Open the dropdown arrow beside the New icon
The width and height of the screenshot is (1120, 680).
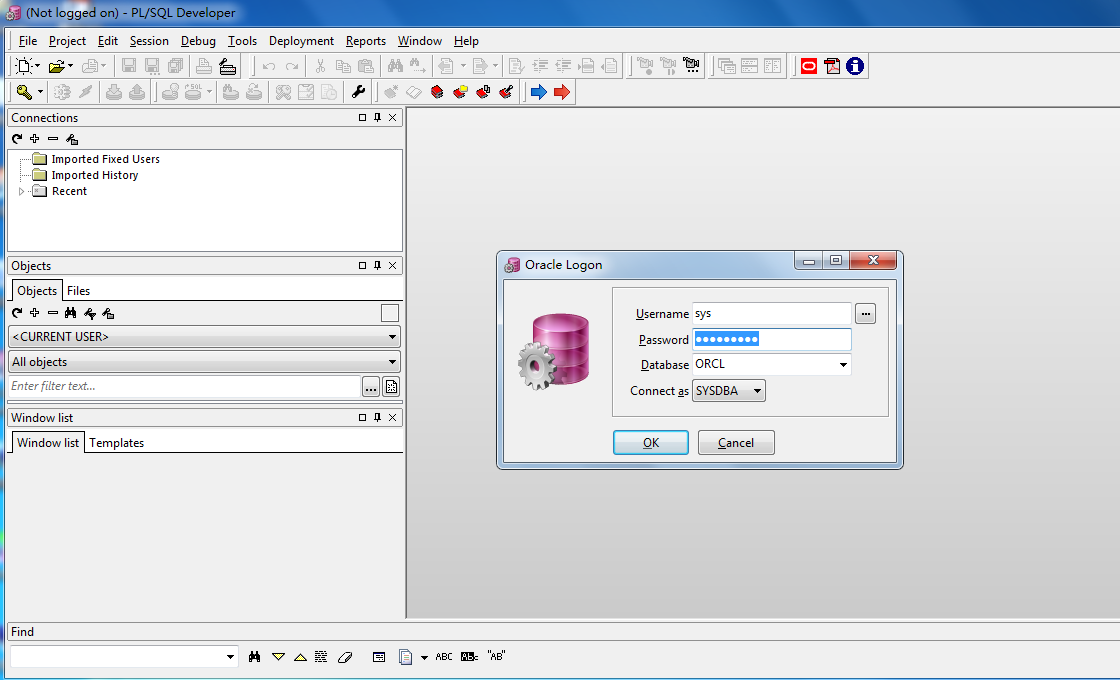(37, 66)
